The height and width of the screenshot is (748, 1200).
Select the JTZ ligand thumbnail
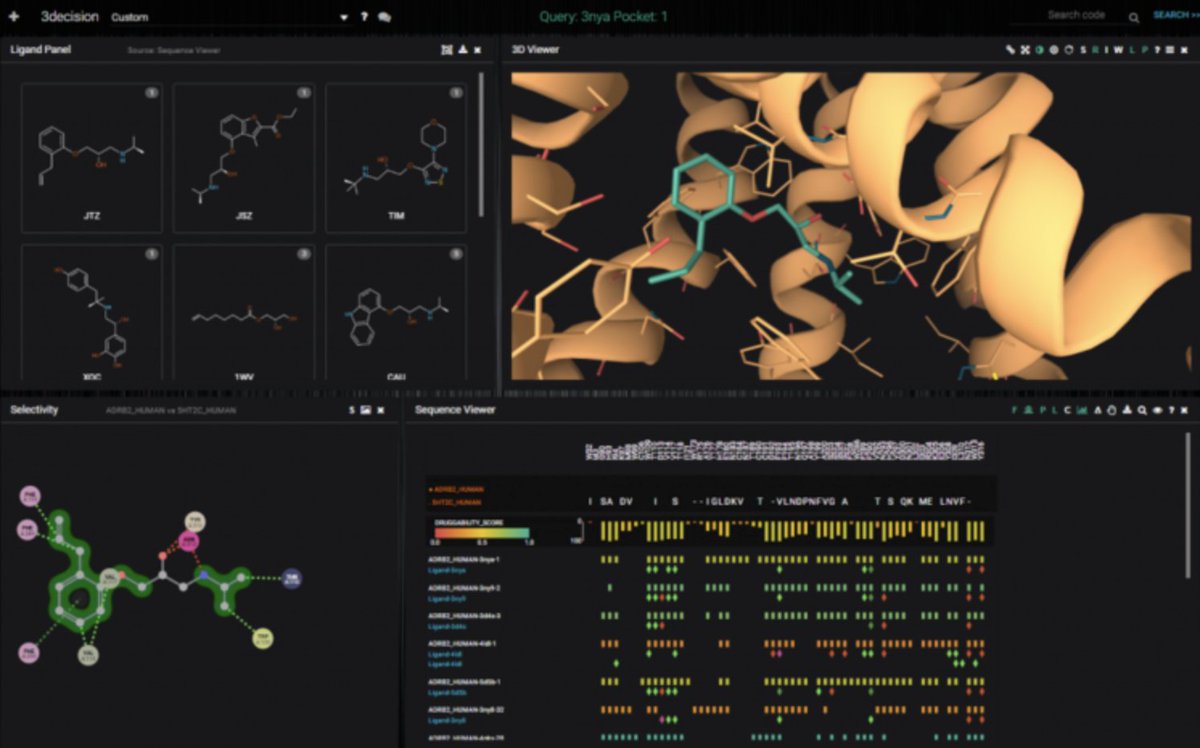click(91, 158)
